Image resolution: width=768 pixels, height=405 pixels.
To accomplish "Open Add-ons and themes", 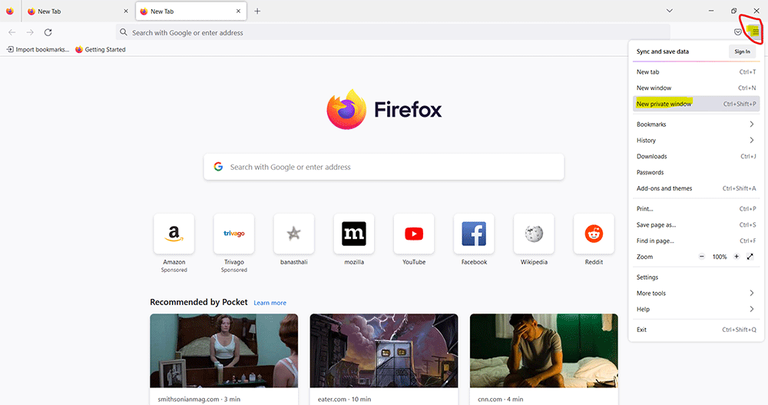I will [x=696, y=189].
